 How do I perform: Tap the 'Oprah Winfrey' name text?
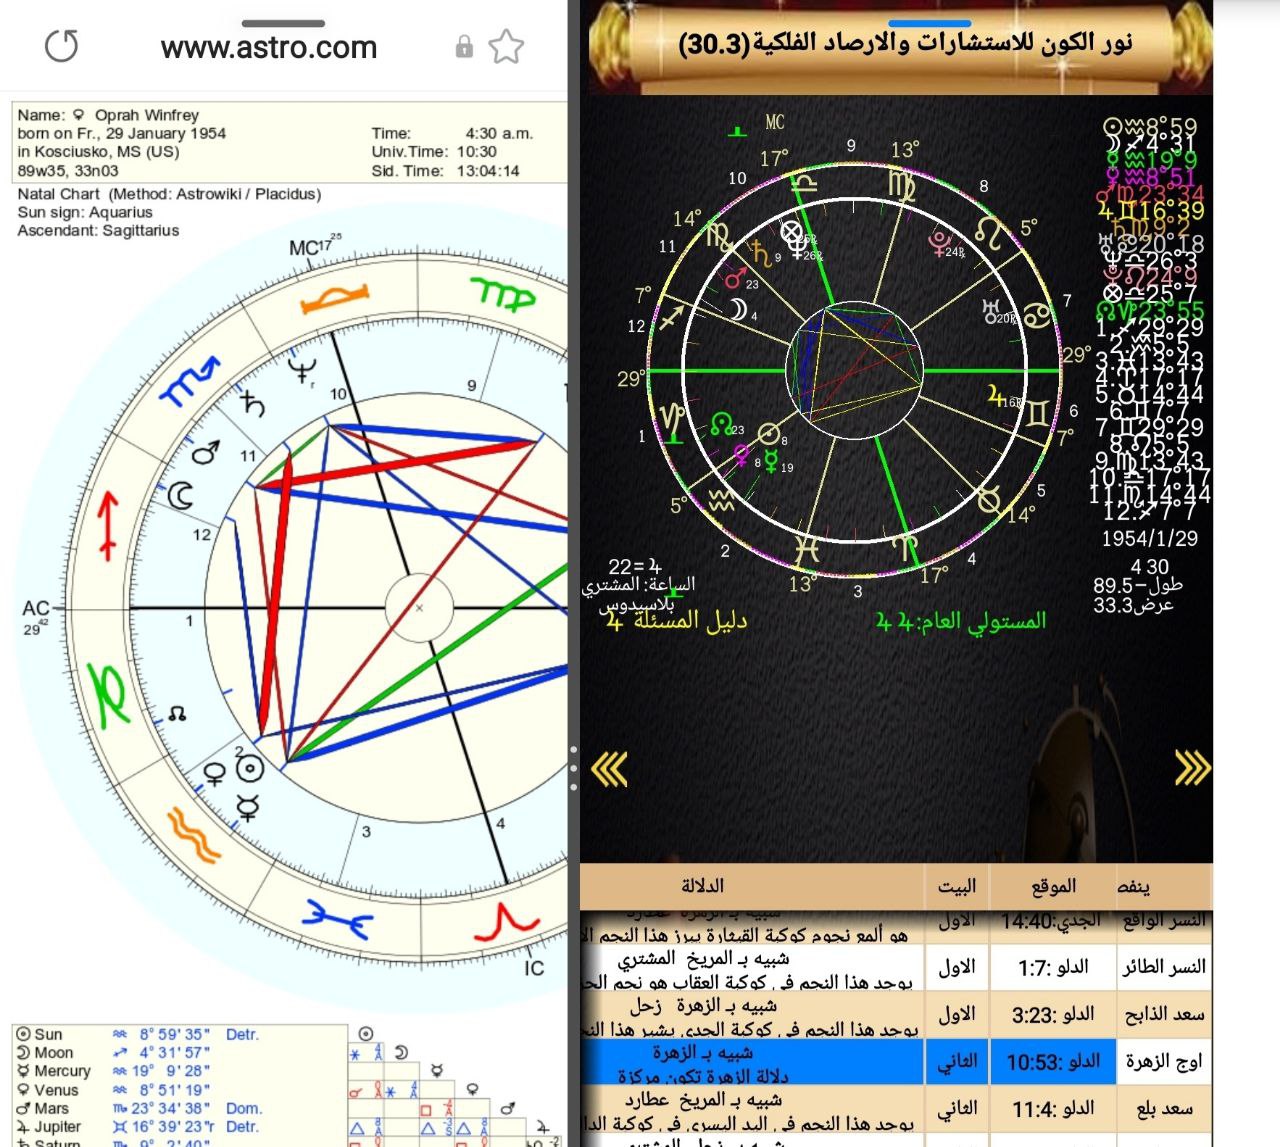pyautogui.click(x=146, y=115)
